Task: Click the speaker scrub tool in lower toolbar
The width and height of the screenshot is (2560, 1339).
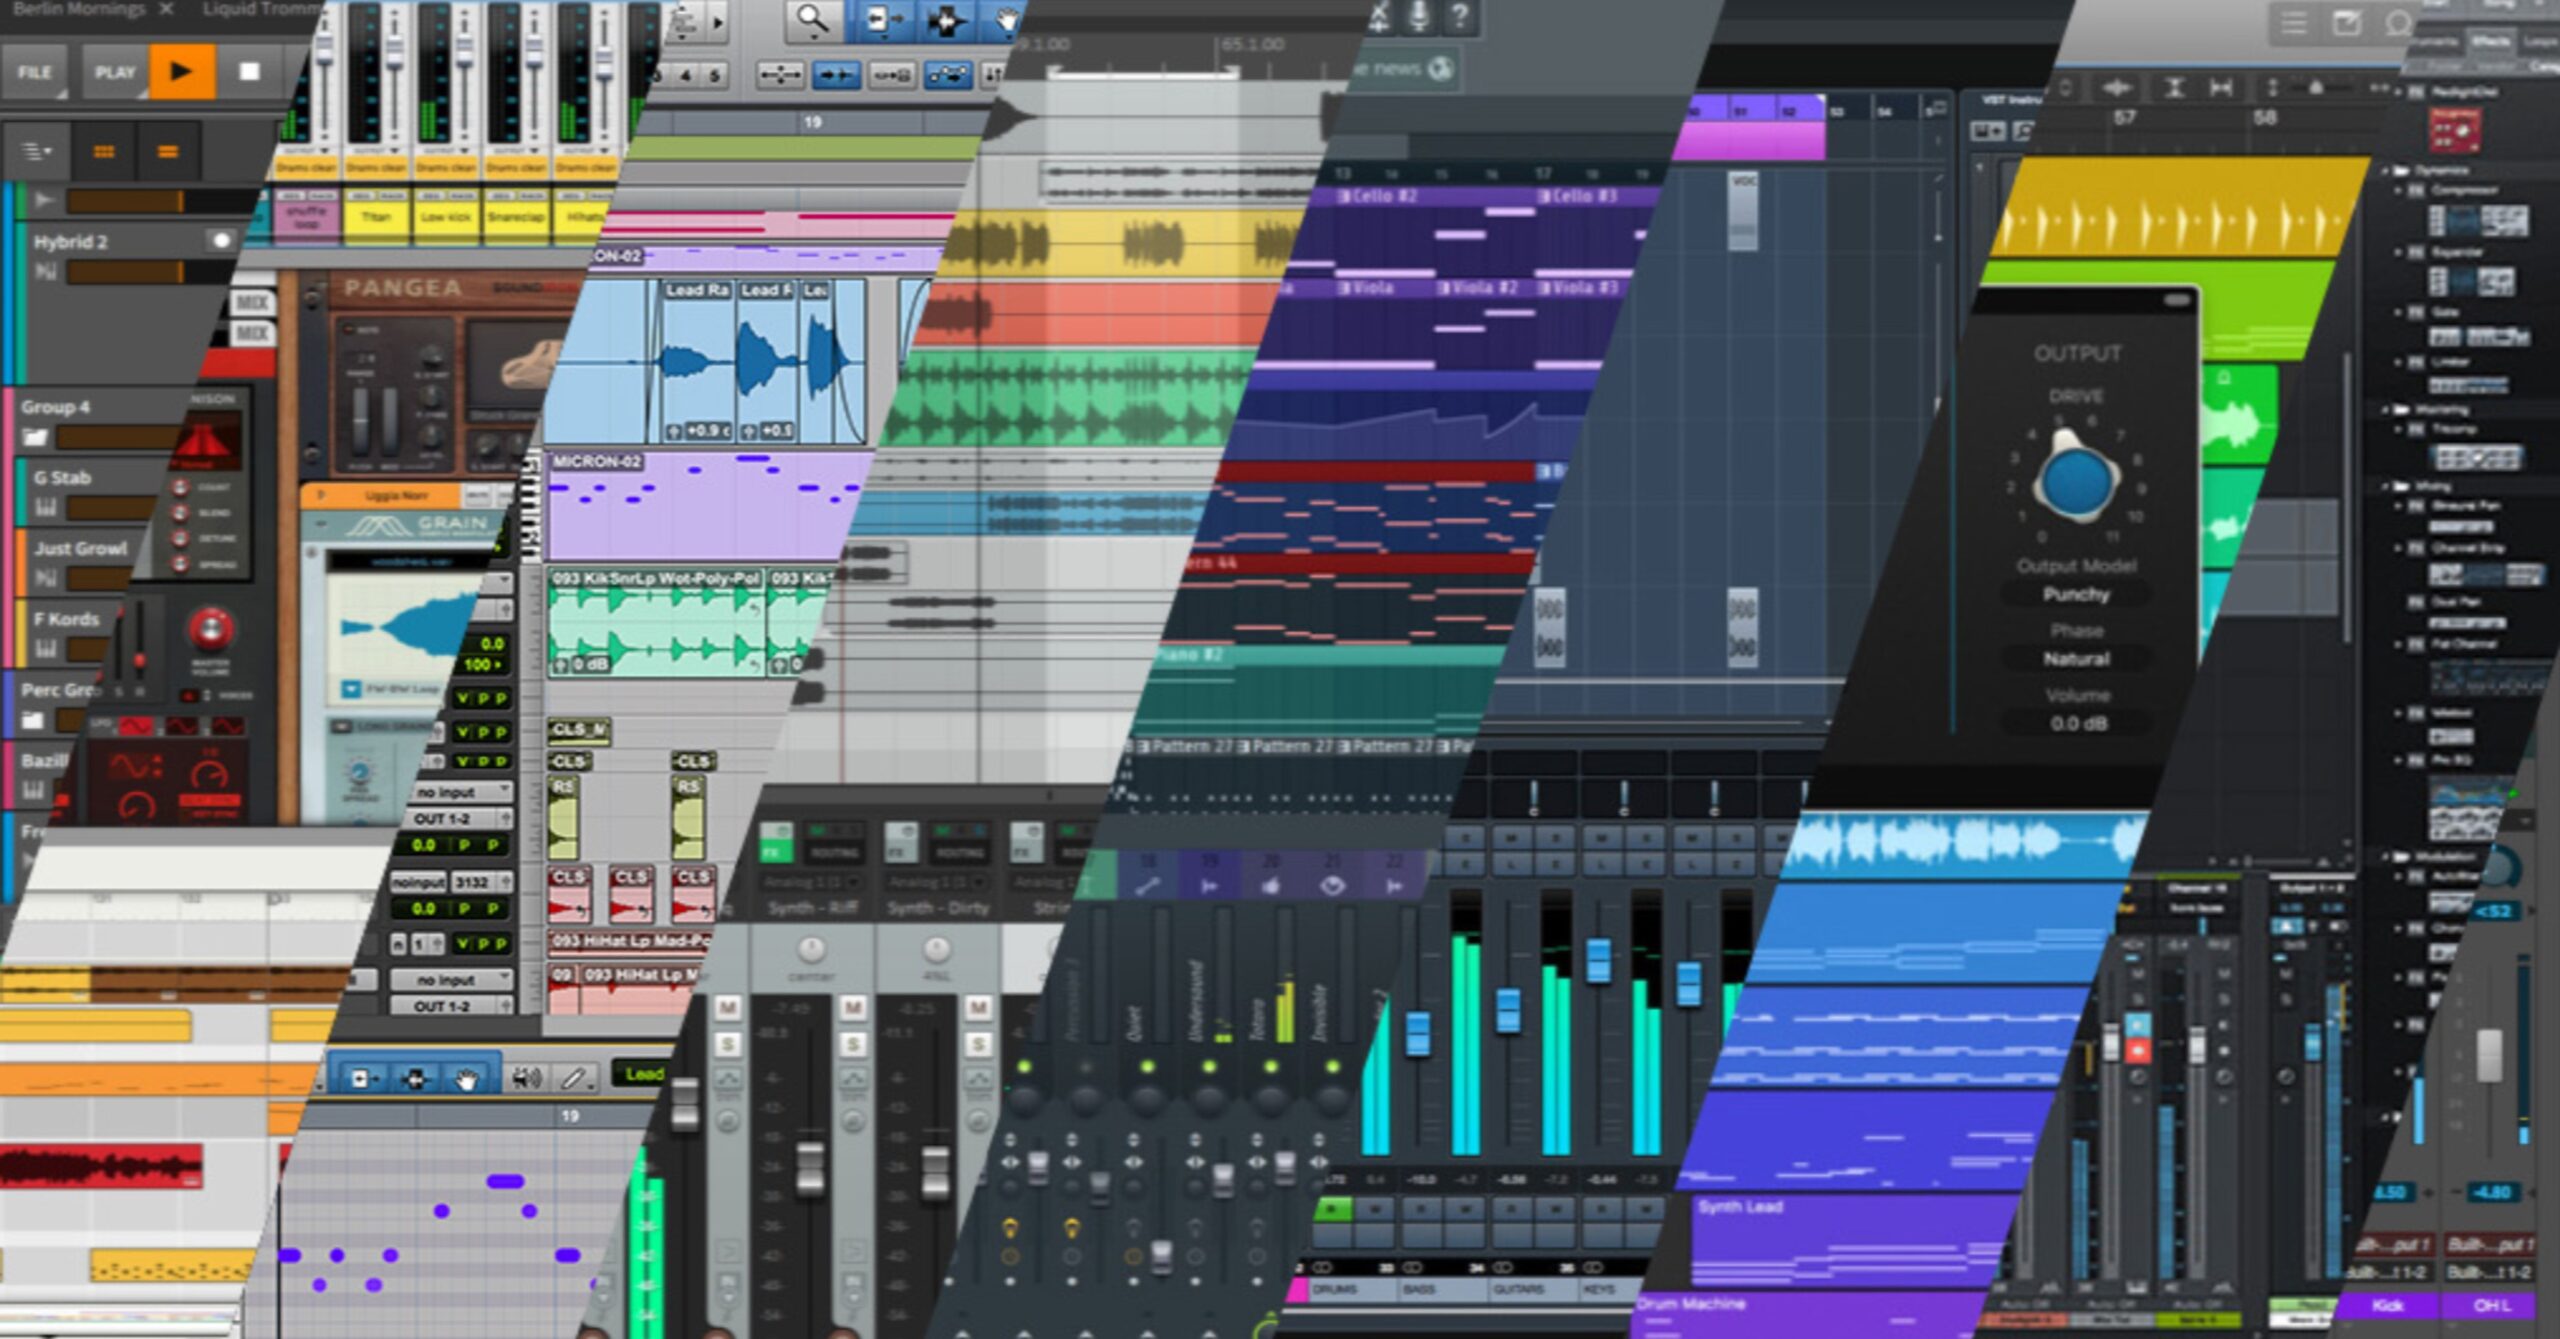Action: (x=526, y=1078)
